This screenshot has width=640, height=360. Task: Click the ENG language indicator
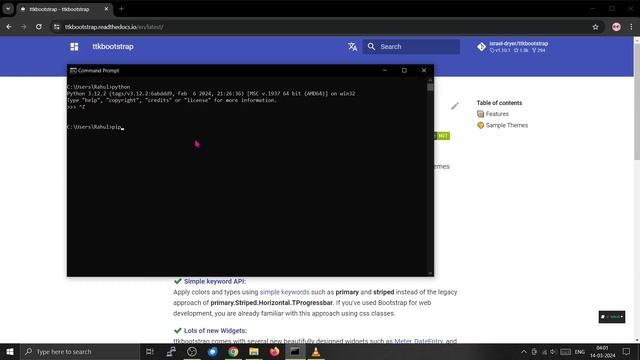580,351
